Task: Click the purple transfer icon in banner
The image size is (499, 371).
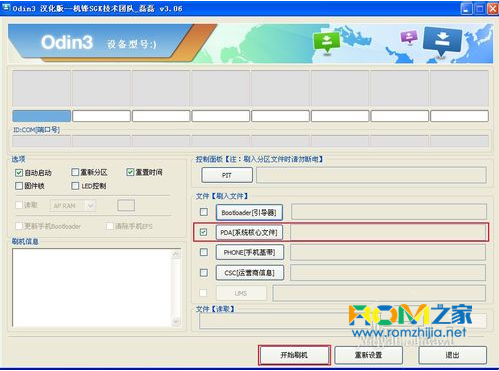Action: (409, 37)
